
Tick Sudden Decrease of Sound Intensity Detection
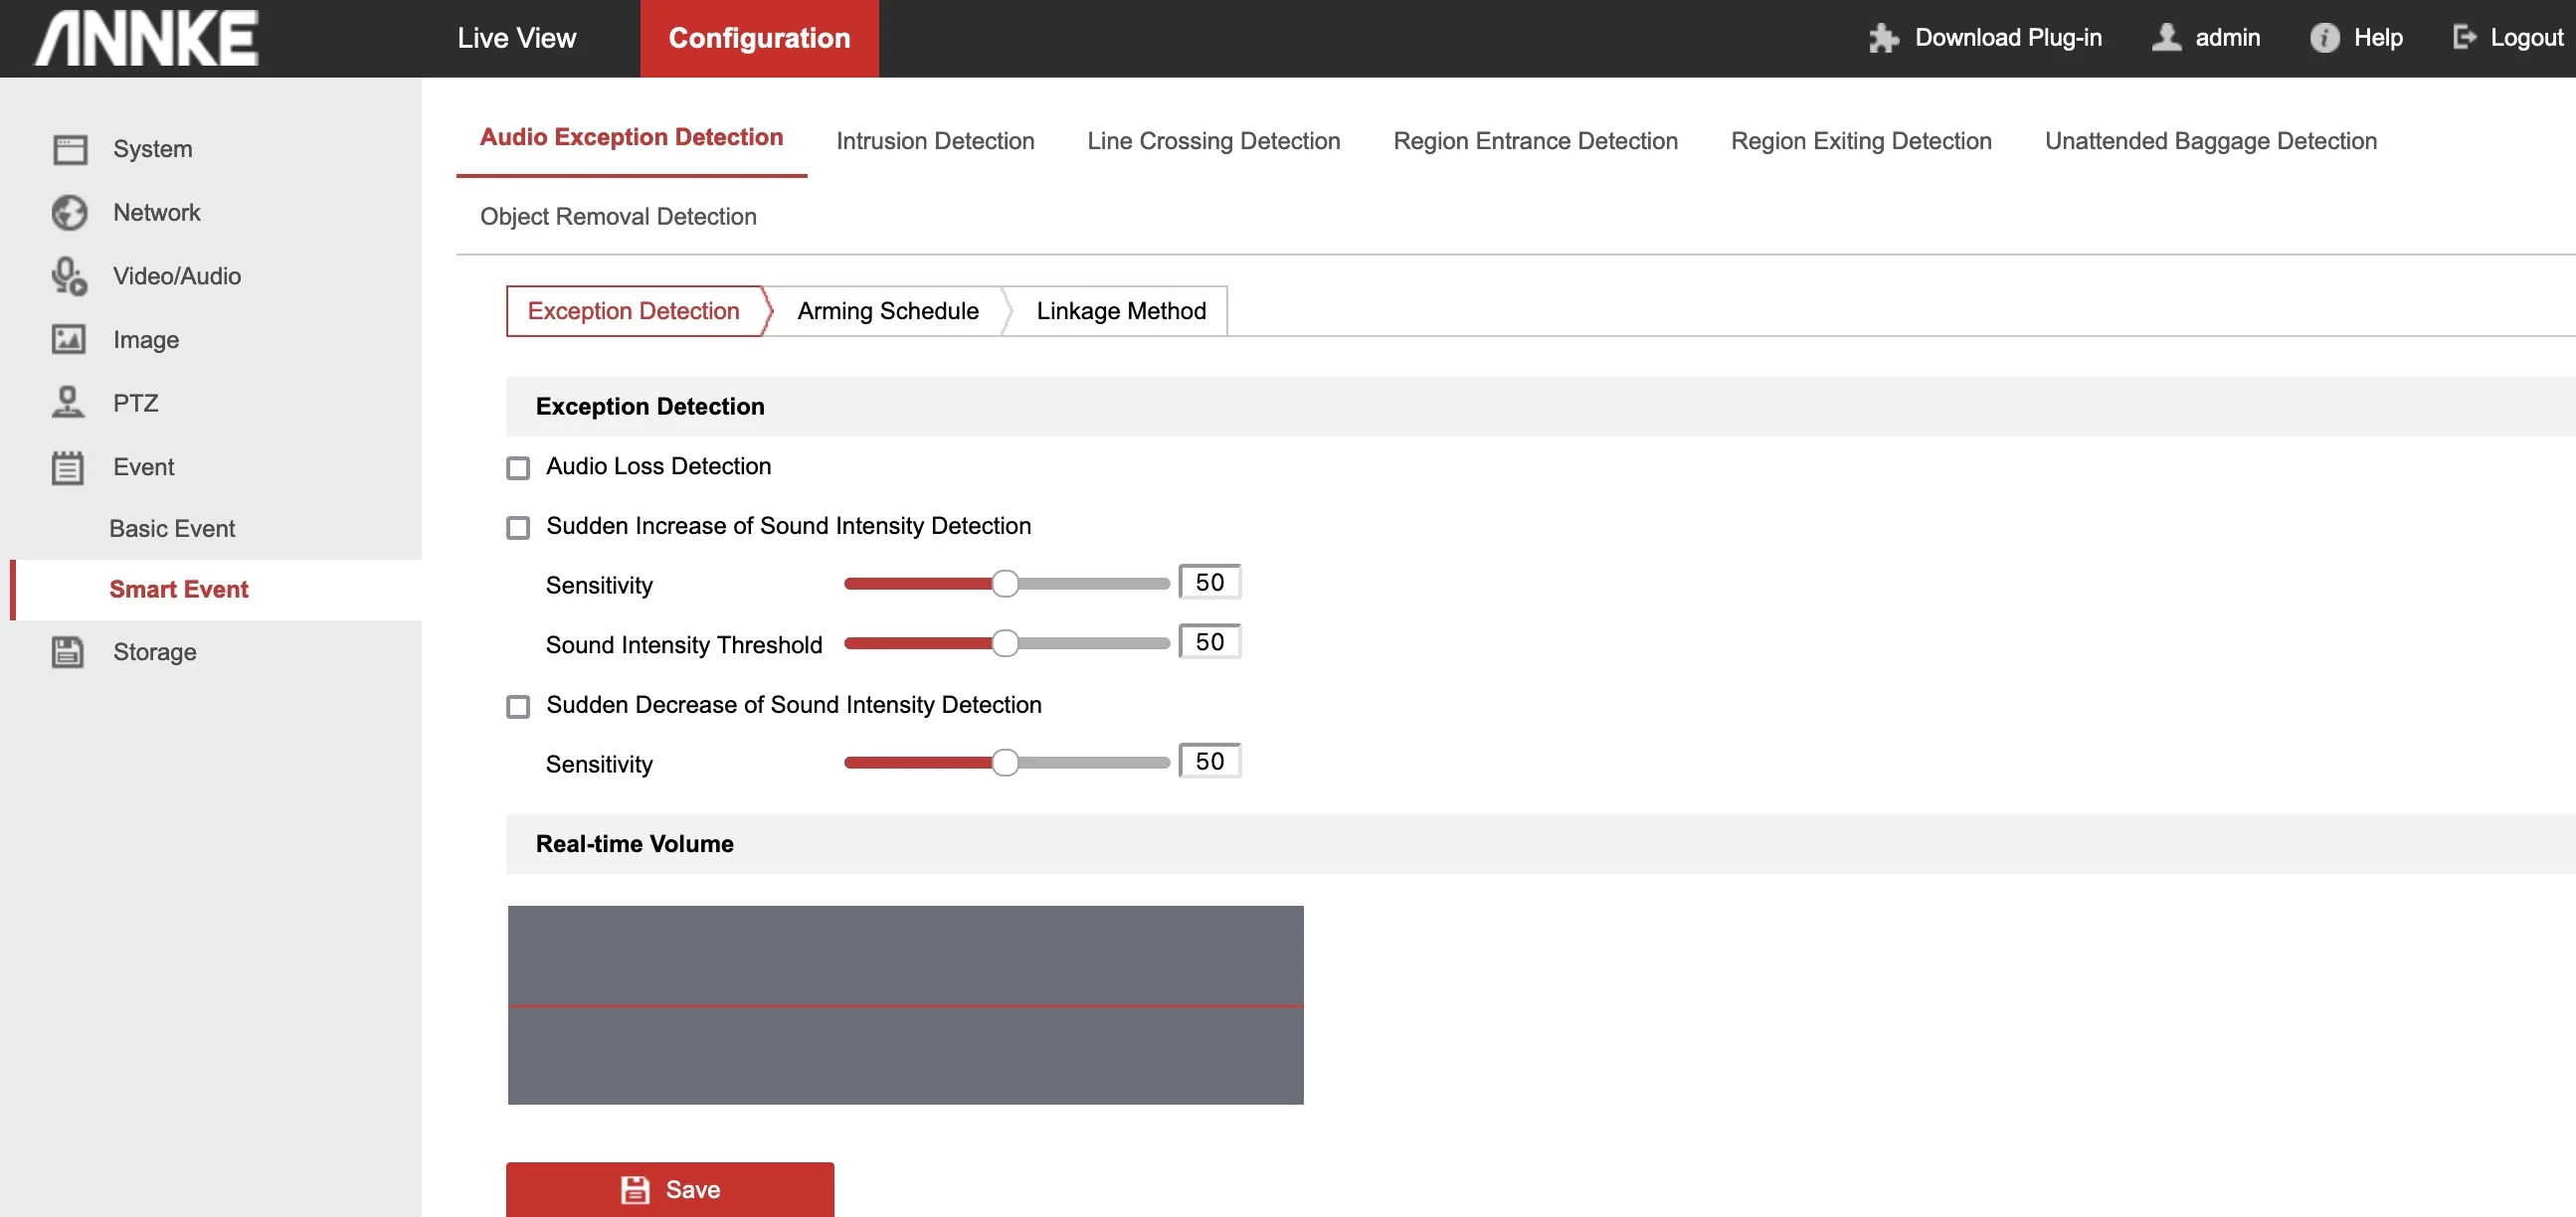(x=518, y=706)
